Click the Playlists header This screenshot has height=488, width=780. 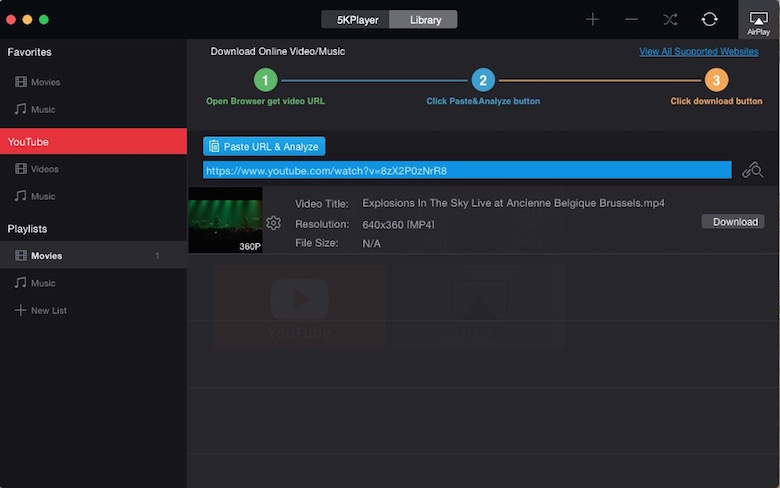point(27,229)
